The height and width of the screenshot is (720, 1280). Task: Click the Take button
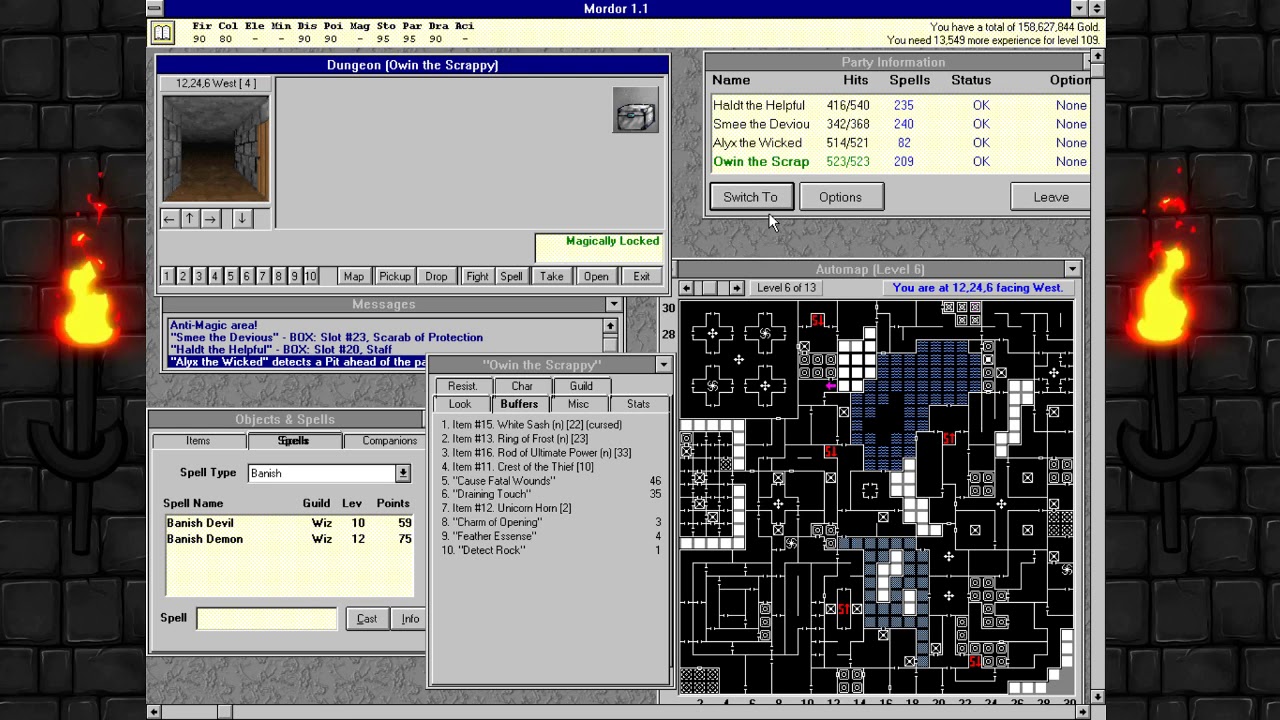point(552,277)
